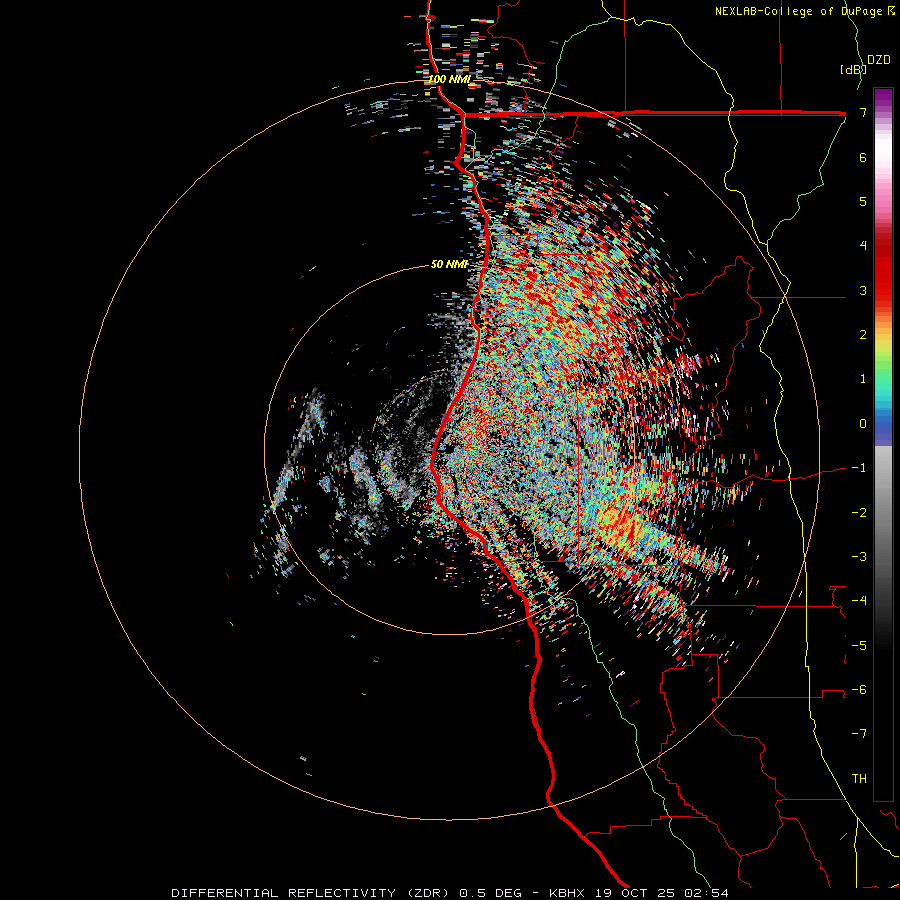900x900 pixels.
Task: Click the -4 dB legend value
Action: pos(859,600)
